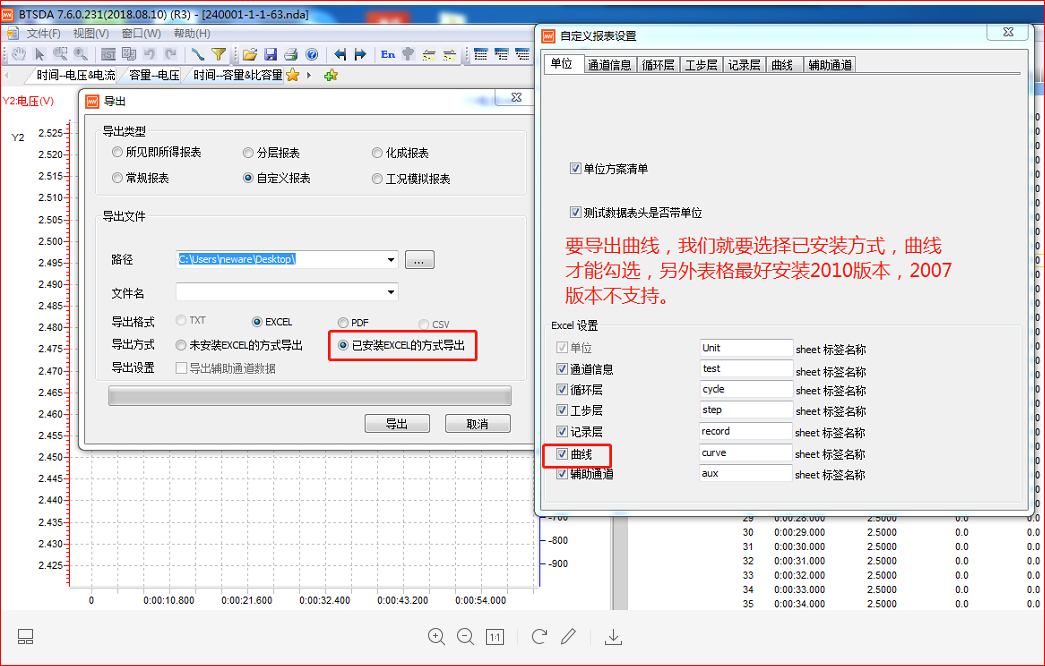Edit the curve sheet name field
Screen dimensions: 1045x666
click(746, 453)
